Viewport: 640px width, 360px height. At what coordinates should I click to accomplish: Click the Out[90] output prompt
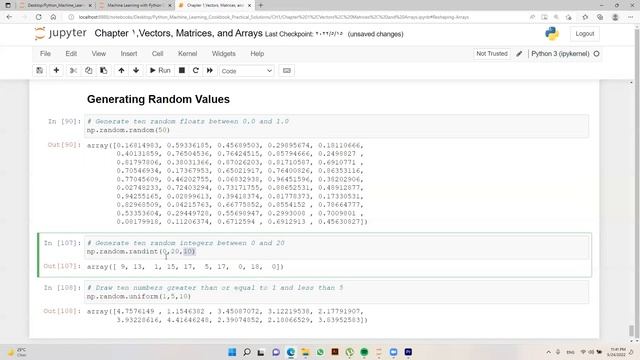64,145
